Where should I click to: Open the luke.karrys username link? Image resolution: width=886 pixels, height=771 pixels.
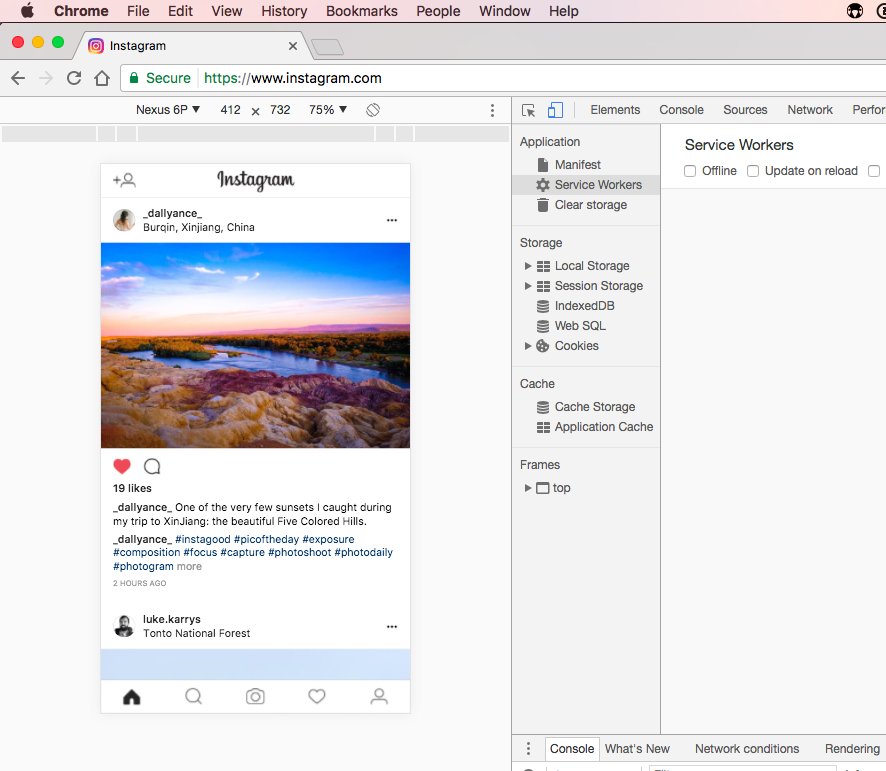tap(172, 619)
